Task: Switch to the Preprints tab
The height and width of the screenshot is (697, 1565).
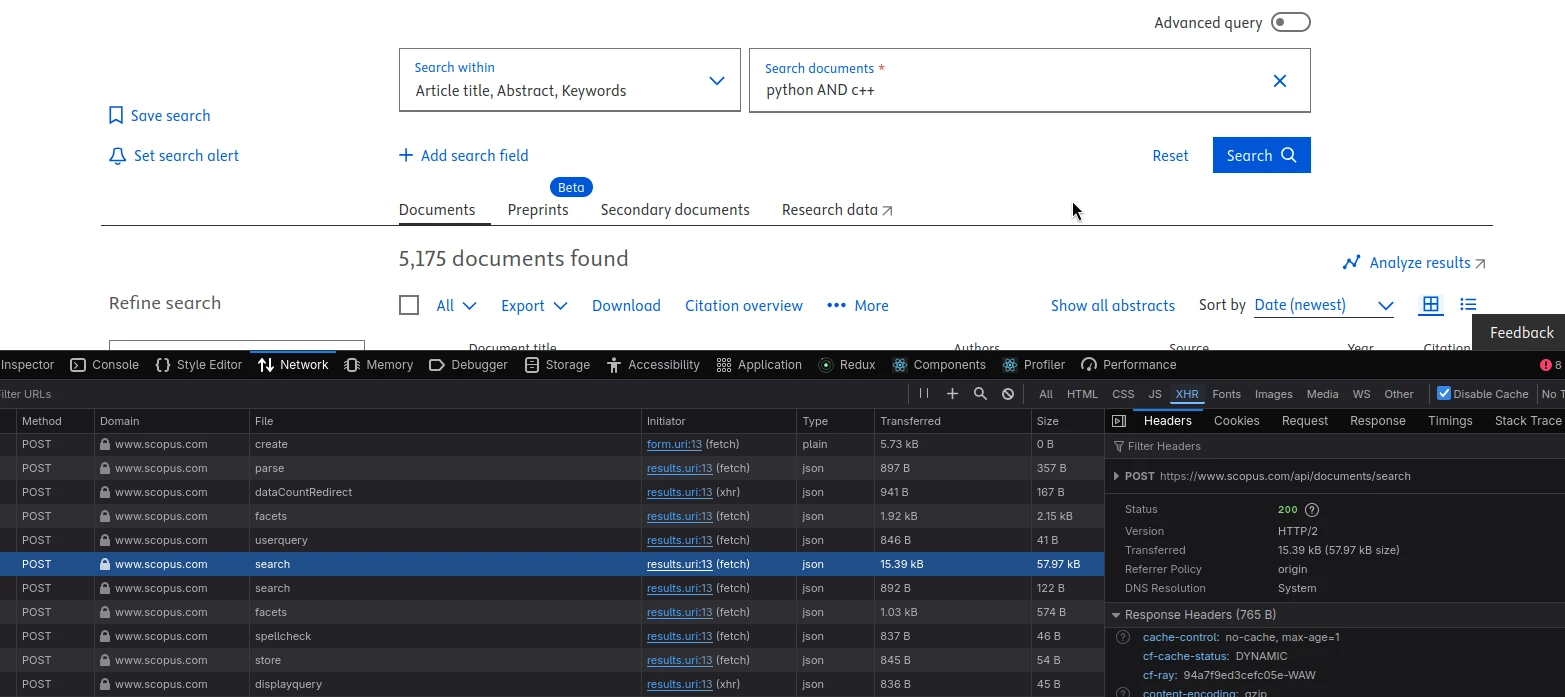Action: tap(538, 210)
